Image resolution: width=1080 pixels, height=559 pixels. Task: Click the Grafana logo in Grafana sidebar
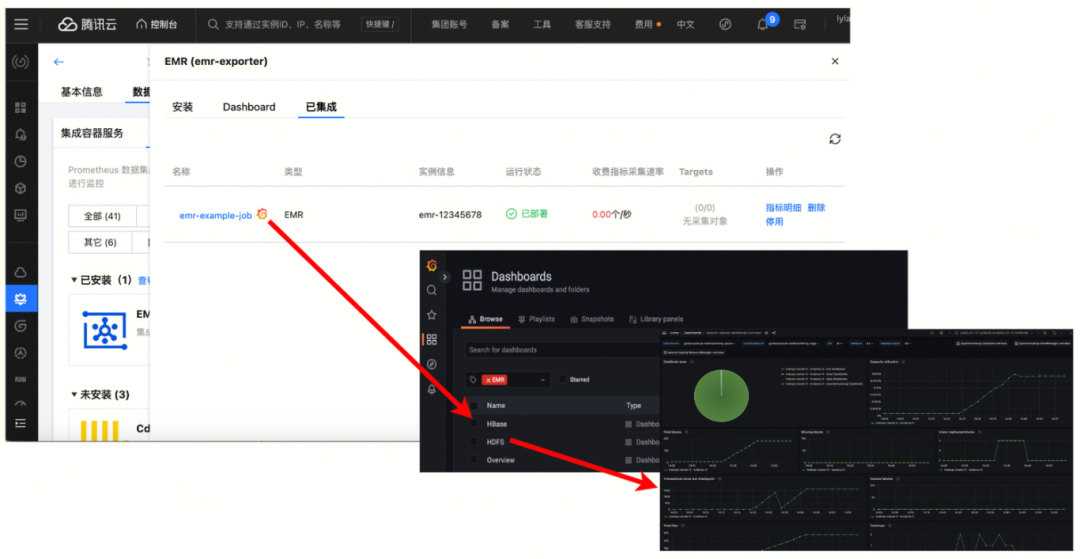tap(432, 265)
